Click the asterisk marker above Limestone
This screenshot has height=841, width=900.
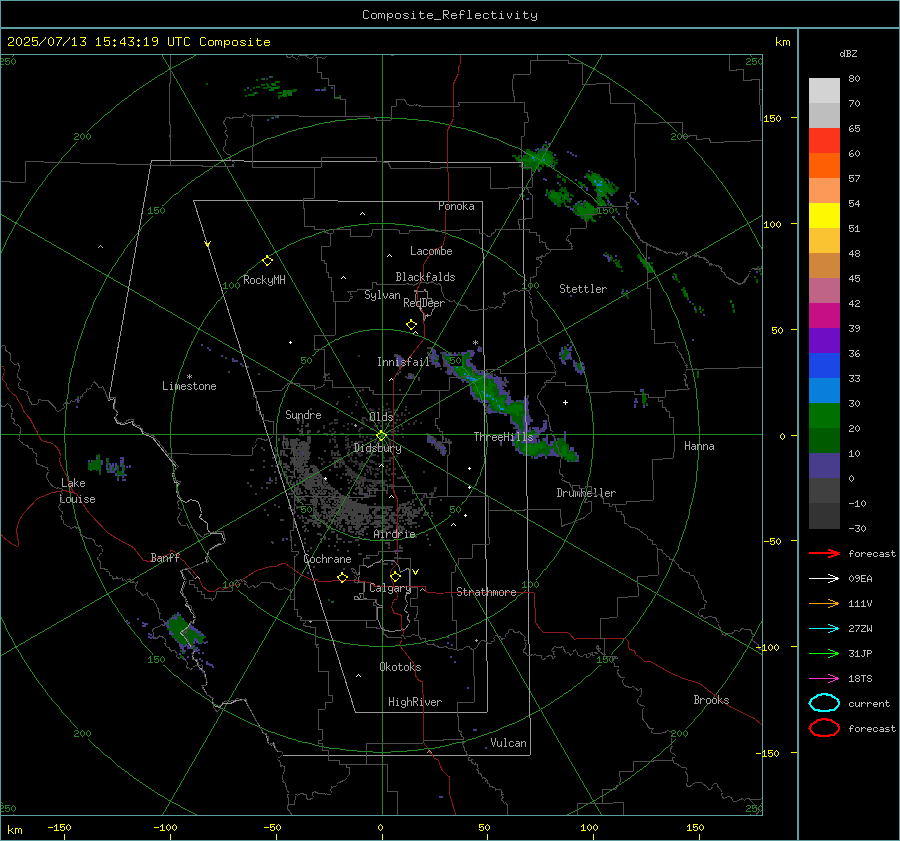point(189,377)
